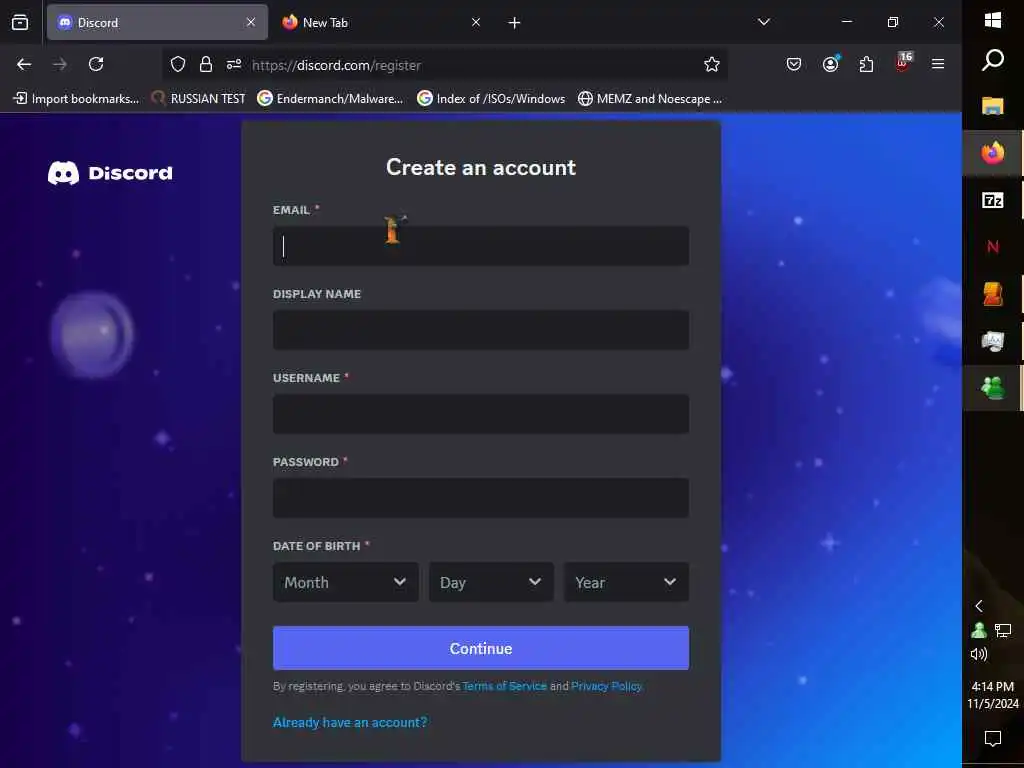Open Windows search magnifier
Image resolution: width=1024 pixels, height=768 pixels.
click(x=993, y=60)
